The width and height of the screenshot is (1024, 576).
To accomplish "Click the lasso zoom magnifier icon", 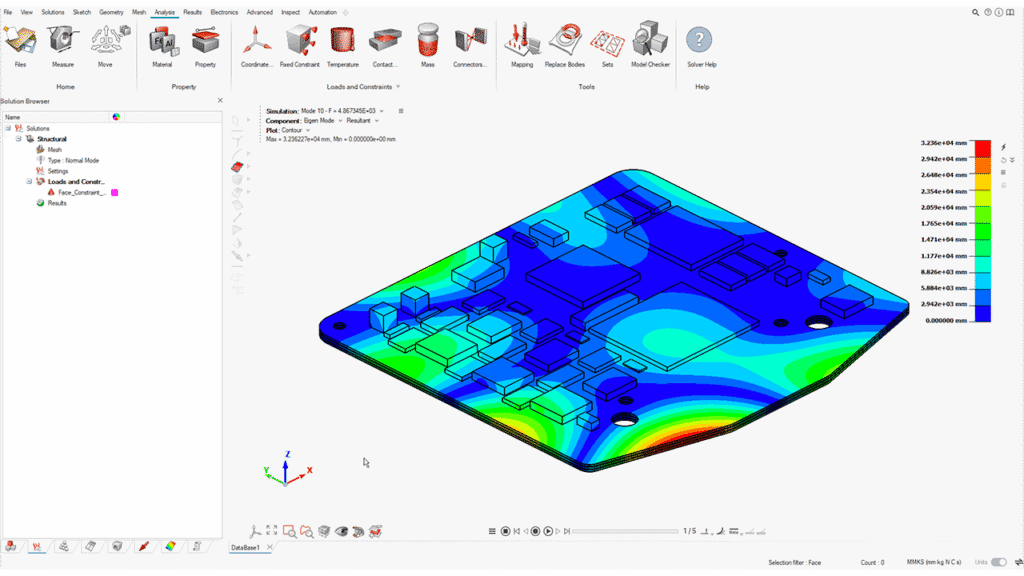I will tap(306, 532).
